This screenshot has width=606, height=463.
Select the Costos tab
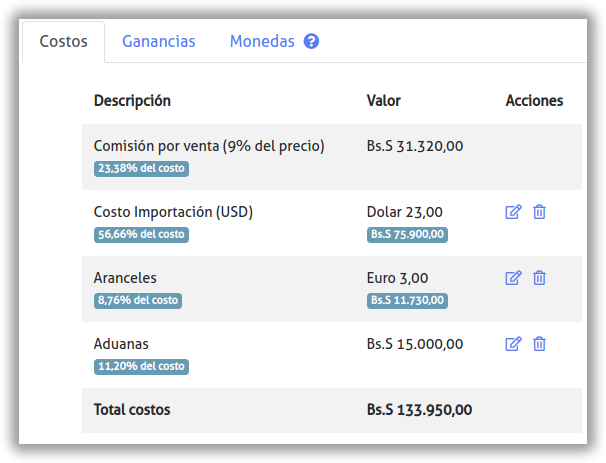tap(63, 42)
